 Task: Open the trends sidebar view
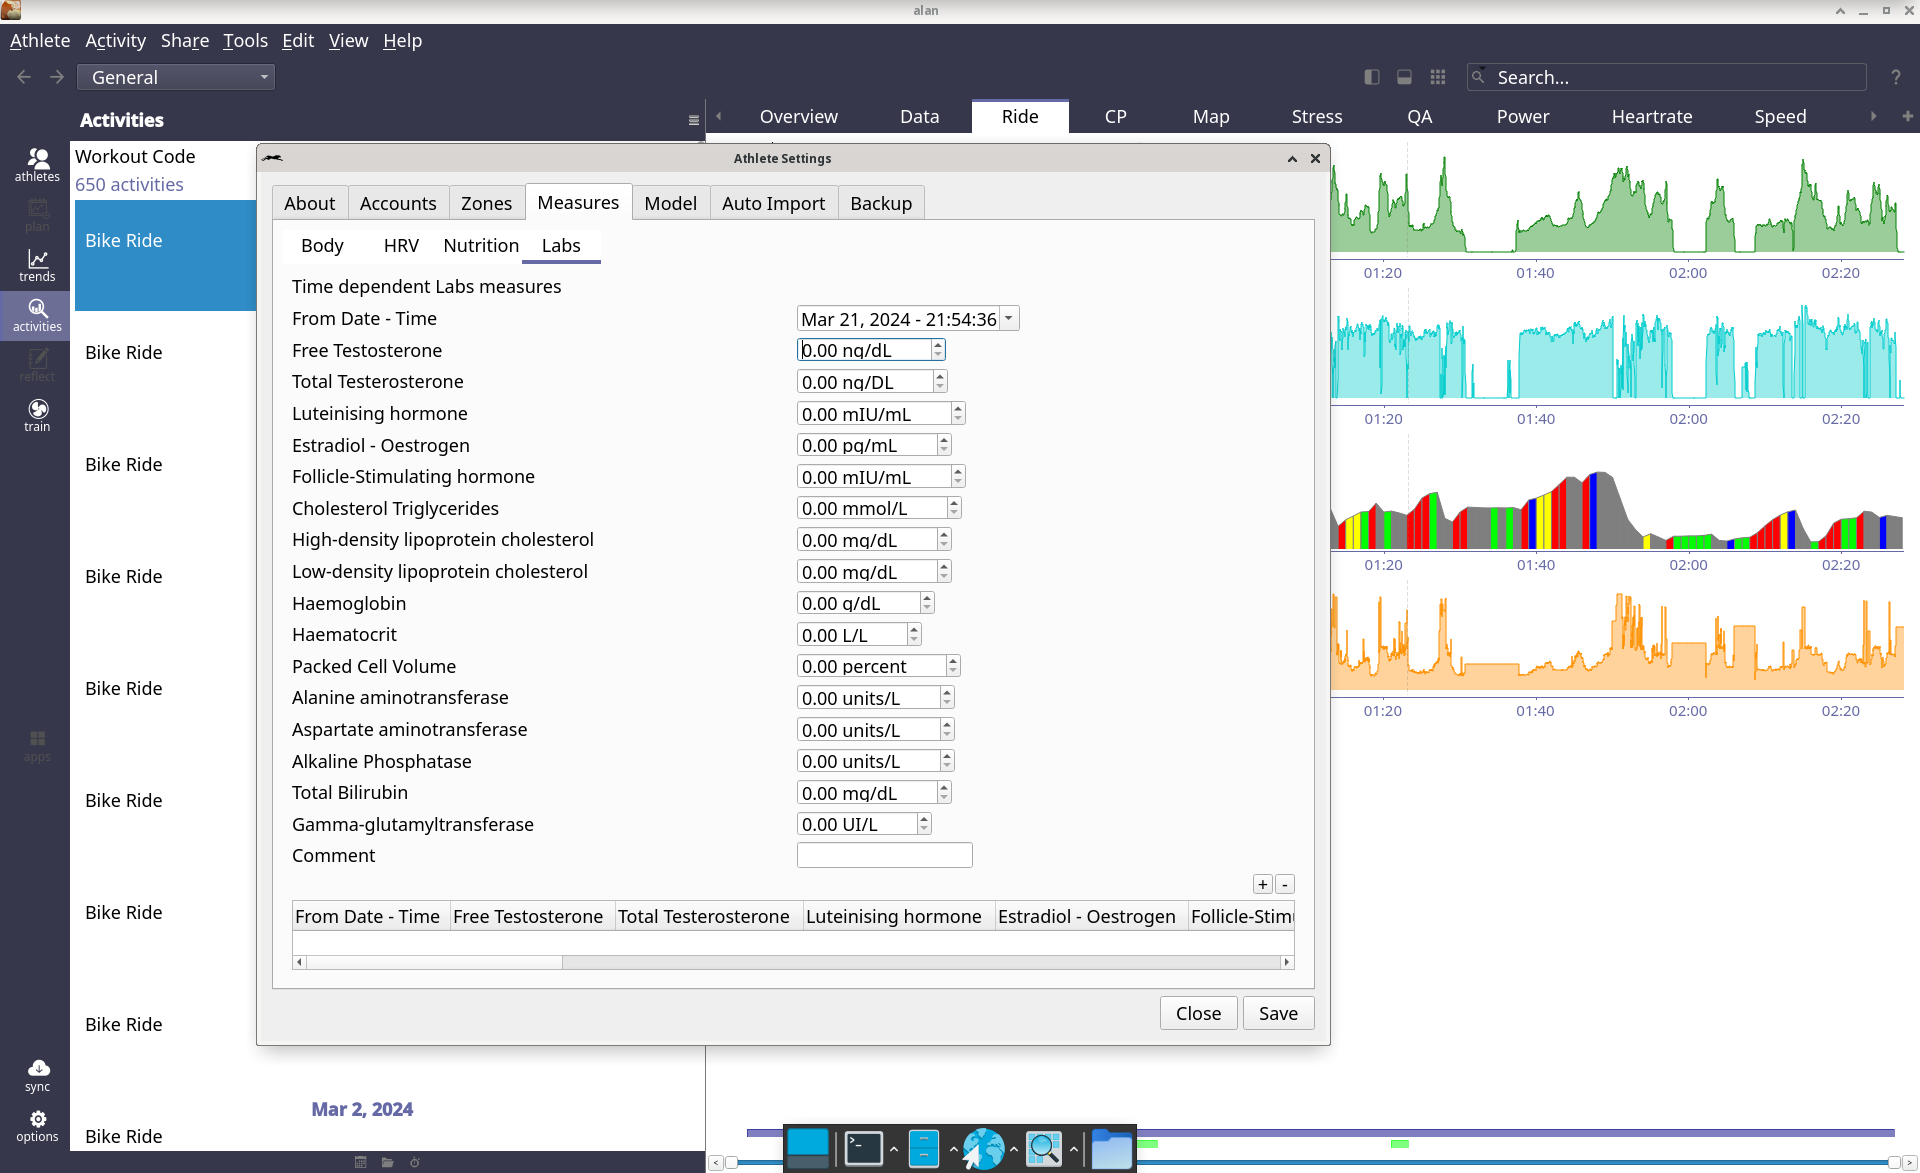click(x=37, y=265)
